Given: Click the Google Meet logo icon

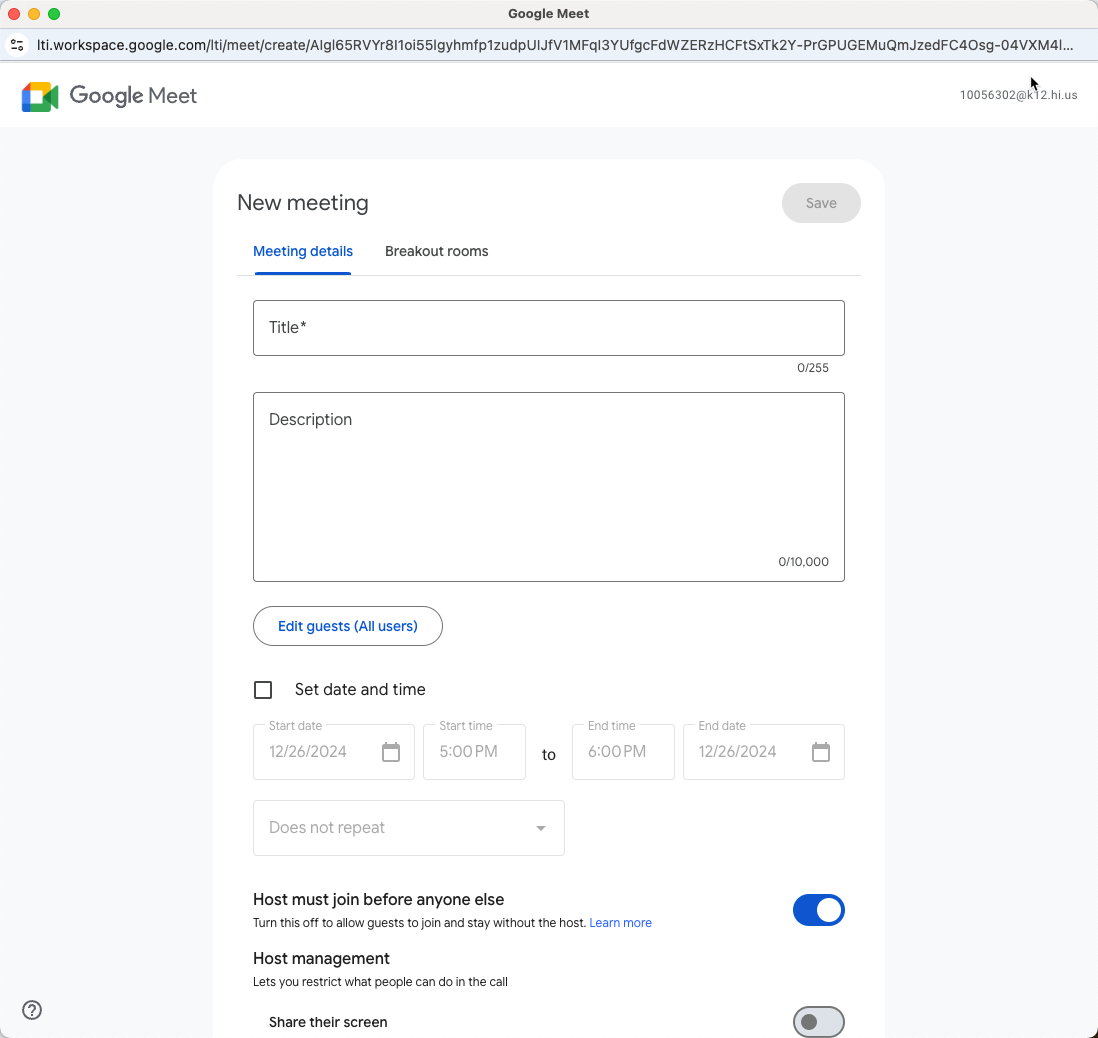Looking at the screenshot, I should 40,97.
